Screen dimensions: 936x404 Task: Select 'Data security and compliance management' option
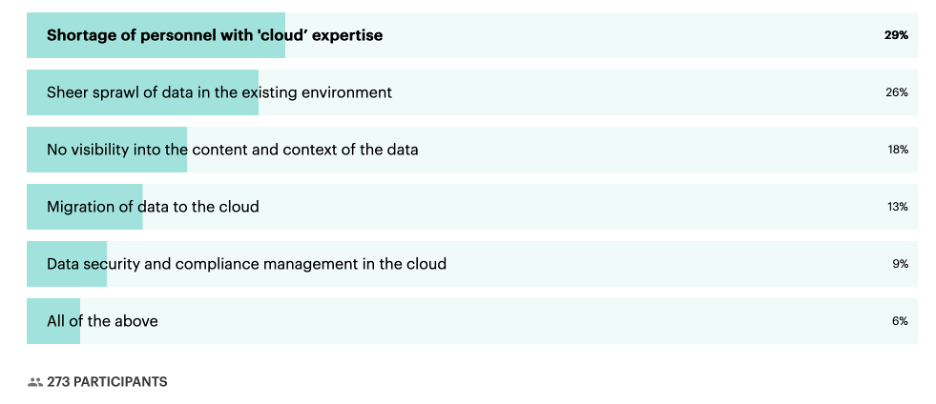pos(472,264)
